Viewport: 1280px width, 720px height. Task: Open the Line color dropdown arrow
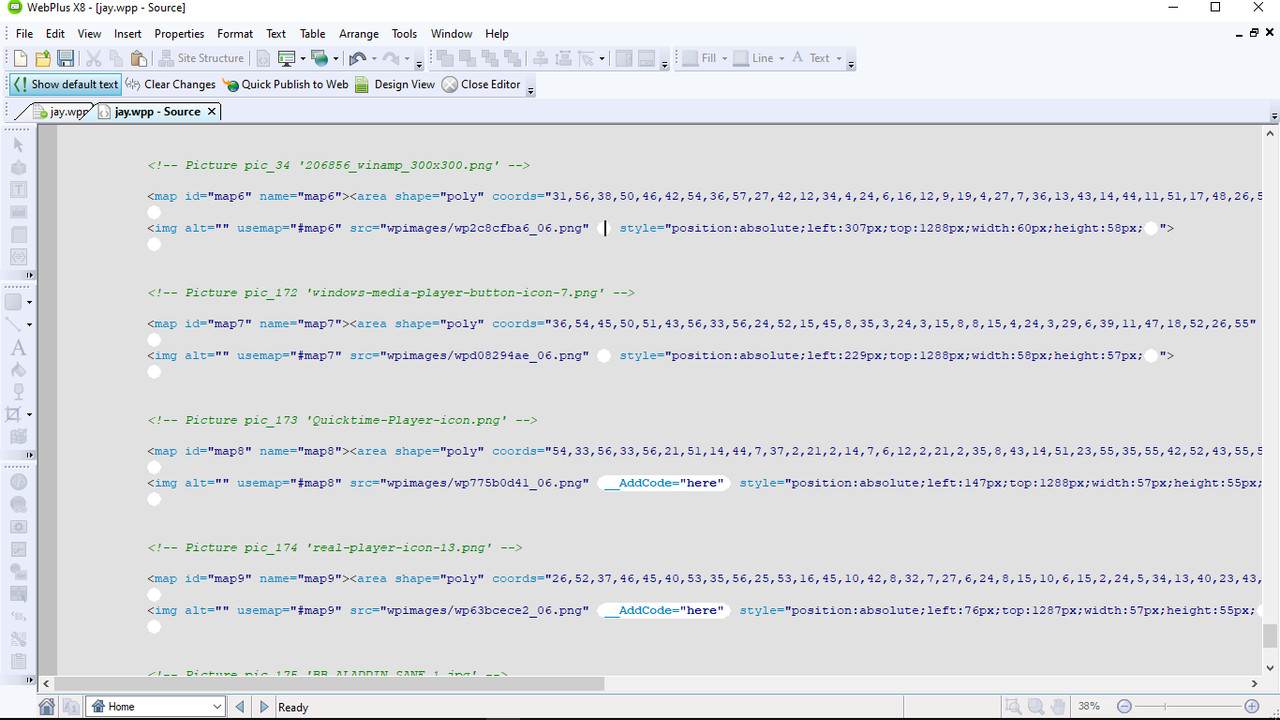[x=781, y=59]
